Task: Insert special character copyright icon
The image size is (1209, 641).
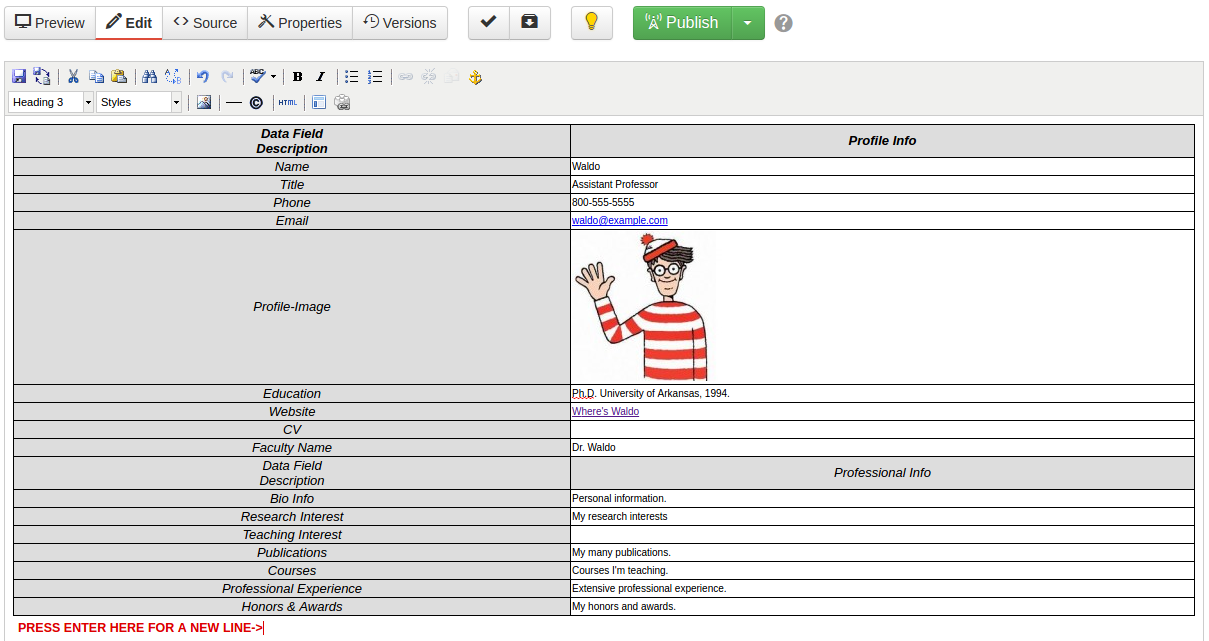Action: pos(257,102)
